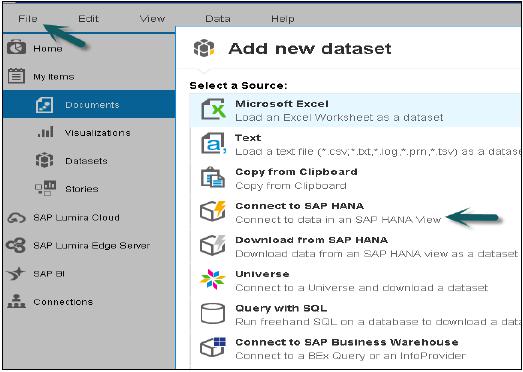Screen dimensions: 523x372
Task: Click 'Connect to a BEx Query or an InfoProvider'
Action: (350, 356)
